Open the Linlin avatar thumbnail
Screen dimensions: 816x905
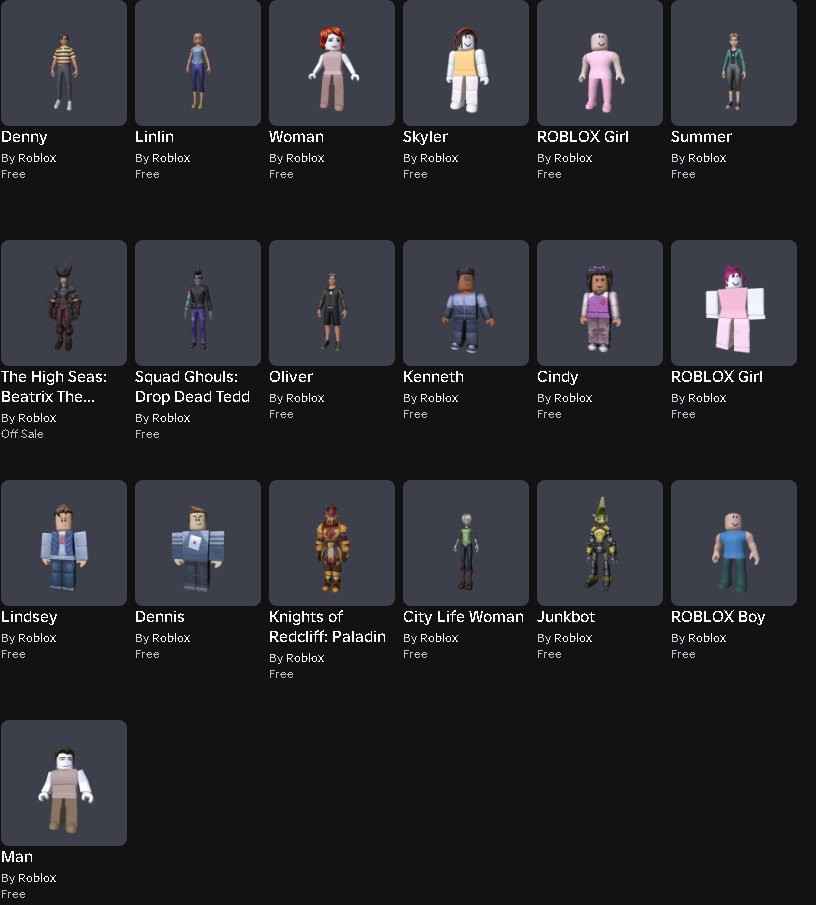point(198,62)
